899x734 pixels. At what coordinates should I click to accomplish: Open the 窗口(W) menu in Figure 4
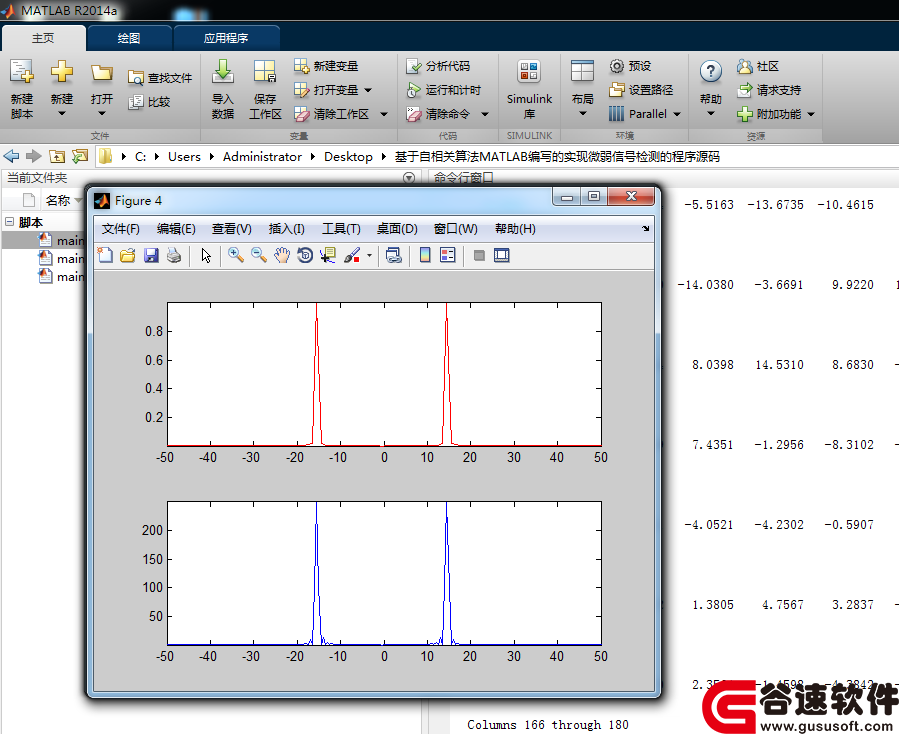(x=455, y=229)
